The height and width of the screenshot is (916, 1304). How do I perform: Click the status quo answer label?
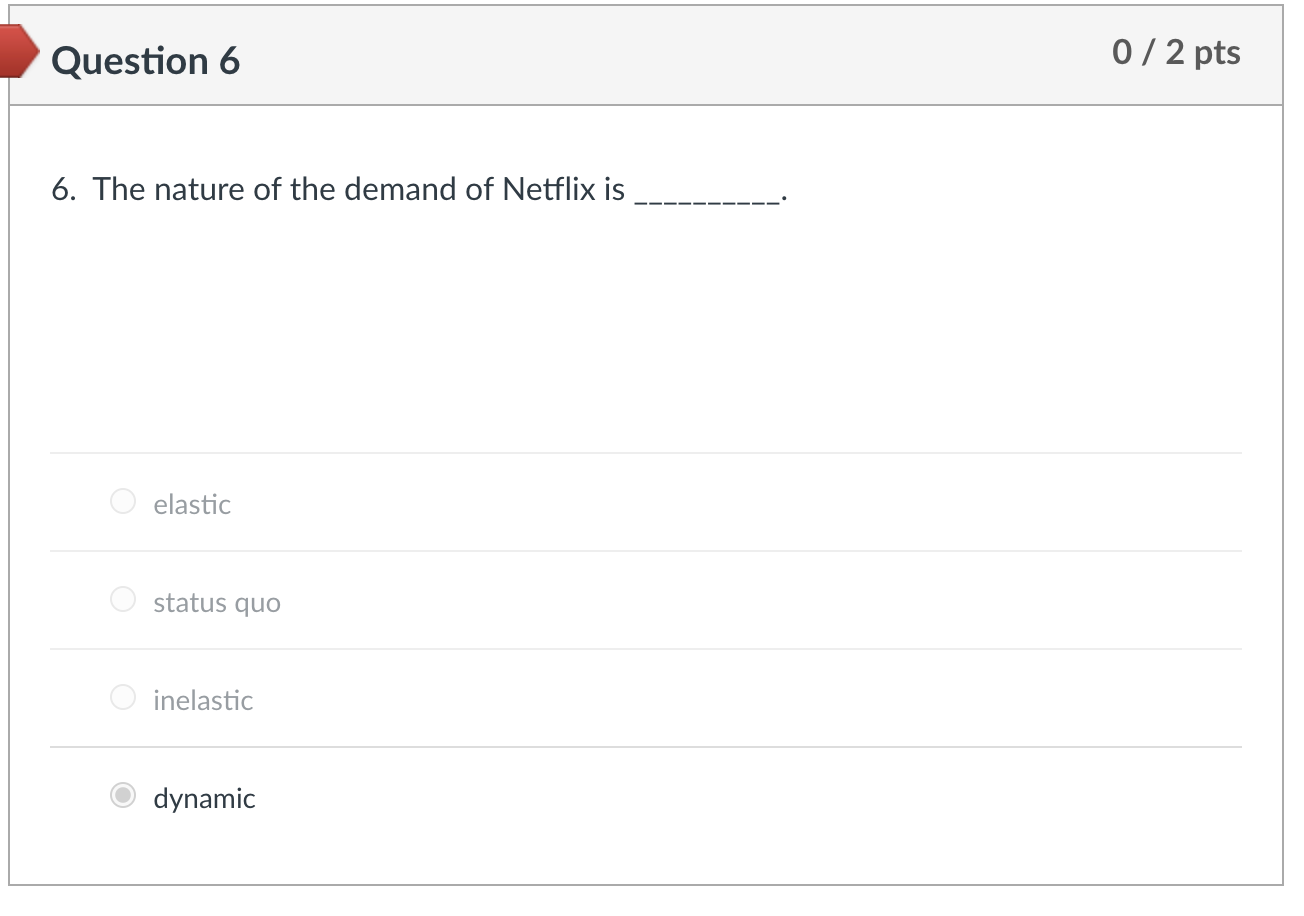(217, 603)
